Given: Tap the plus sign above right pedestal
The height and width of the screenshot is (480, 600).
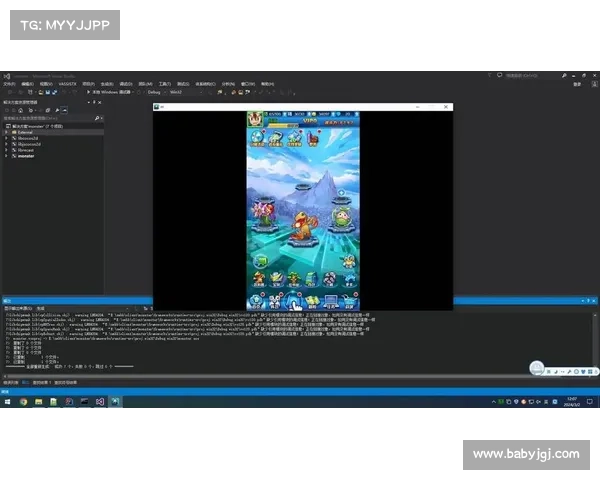Looking at the screenshot, I should [341, 193].
